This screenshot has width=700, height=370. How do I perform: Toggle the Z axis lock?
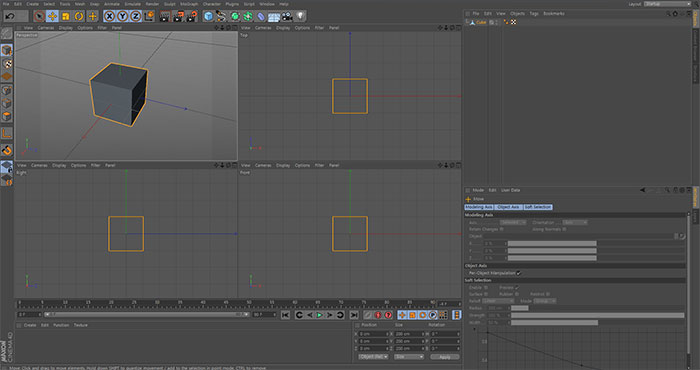136,17
